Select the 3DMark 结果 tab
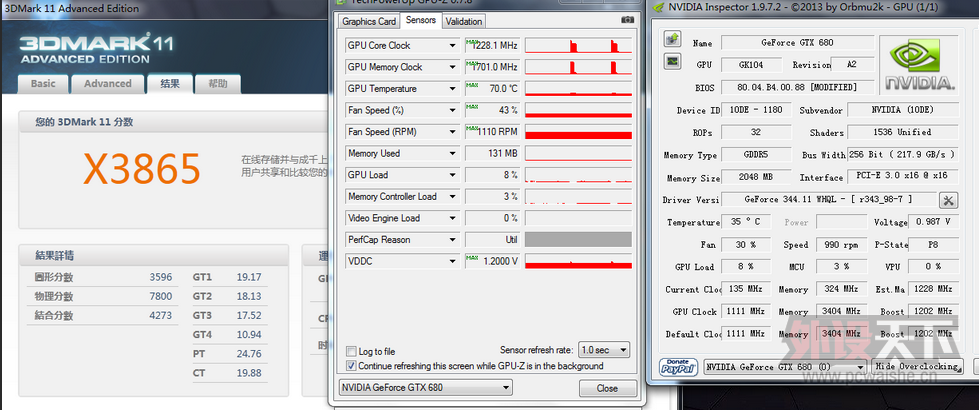 click(x=170, y=84)
